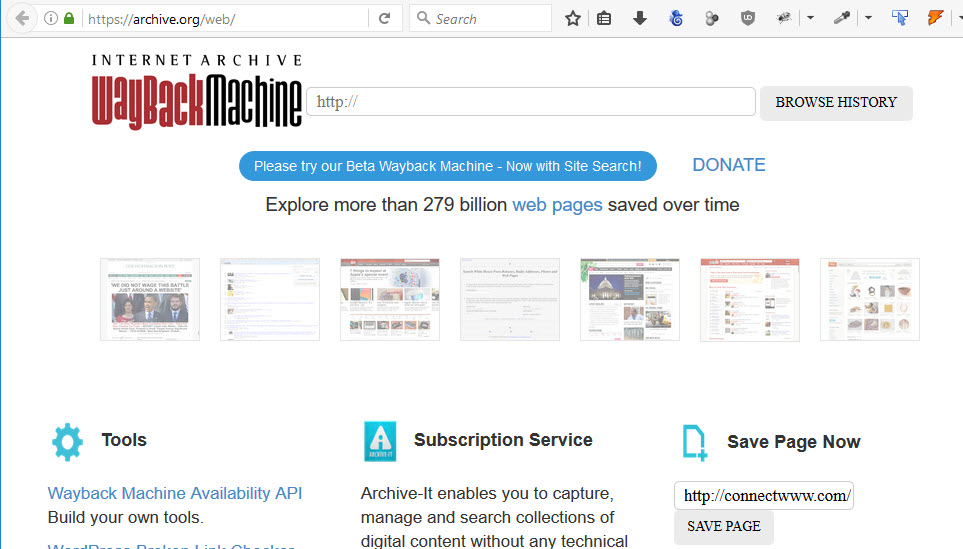
Task: Follow the 'web pages' link
Action: (x=557, y=204)
